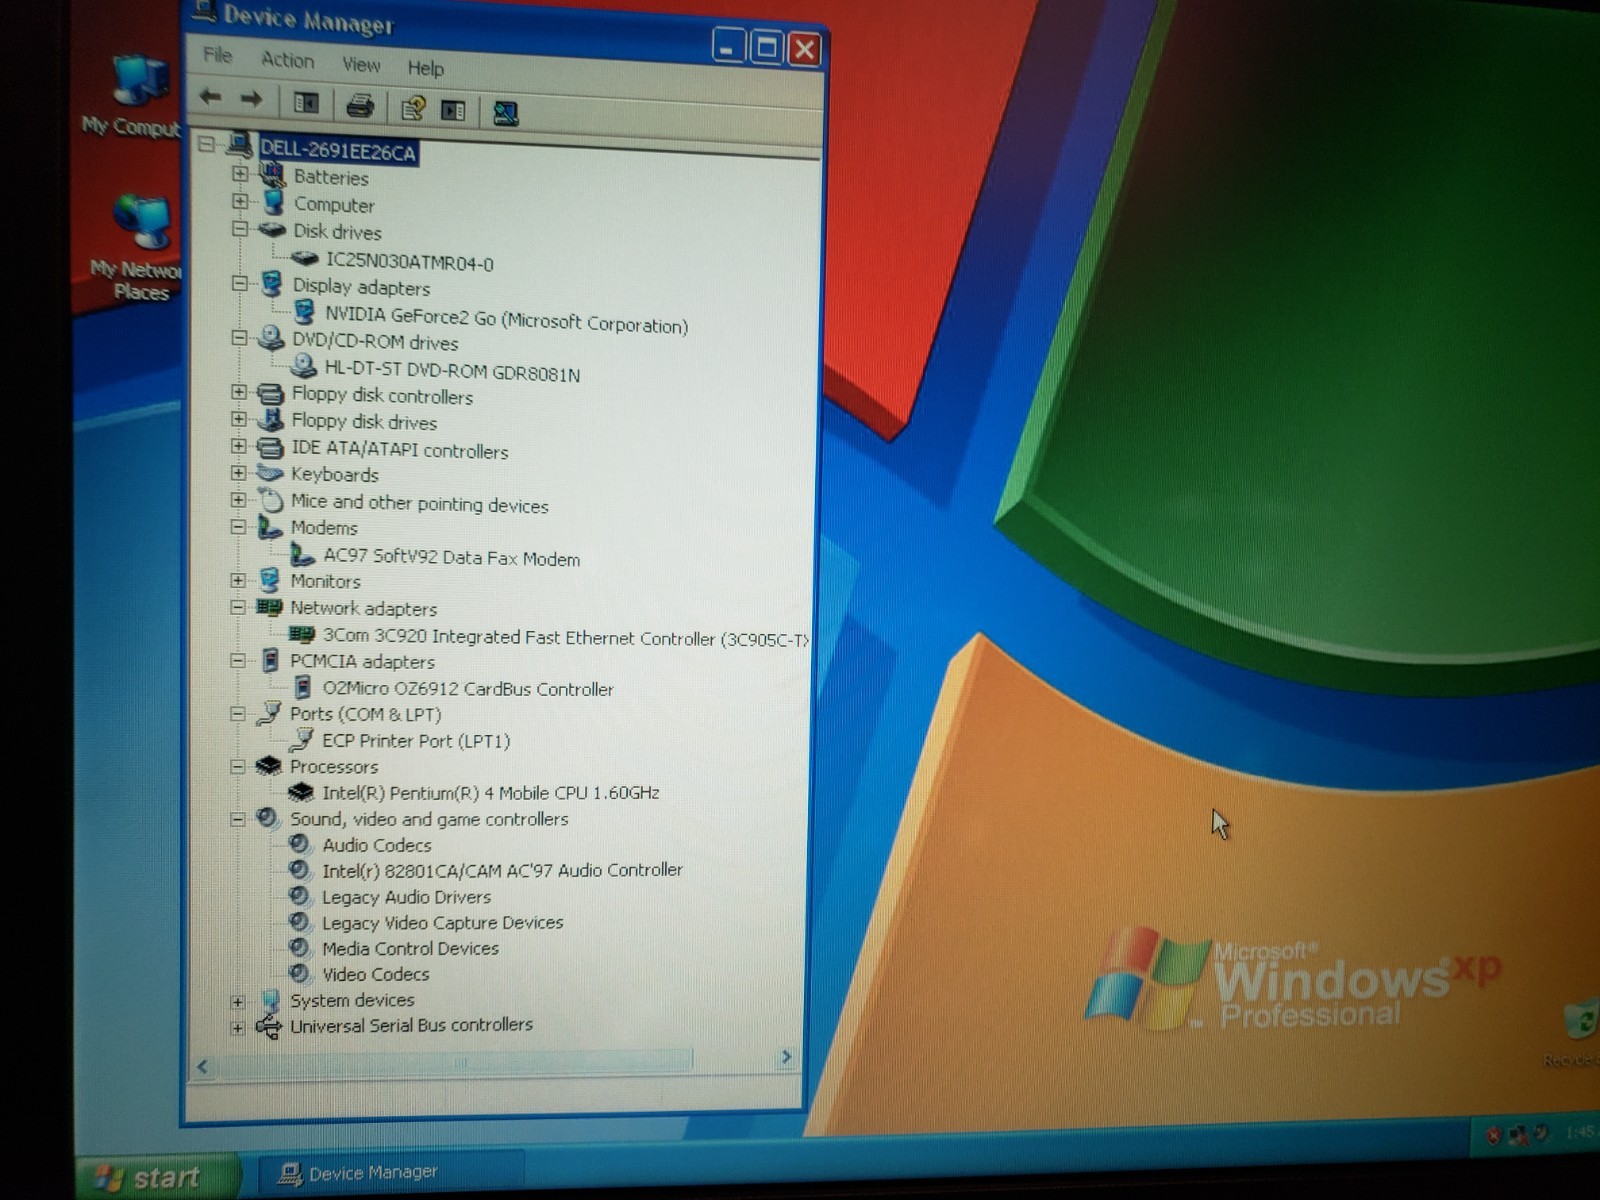Expand the Floppy disk drives node
This screenshot has width=1600, height=1200.
tap(239, 419)
